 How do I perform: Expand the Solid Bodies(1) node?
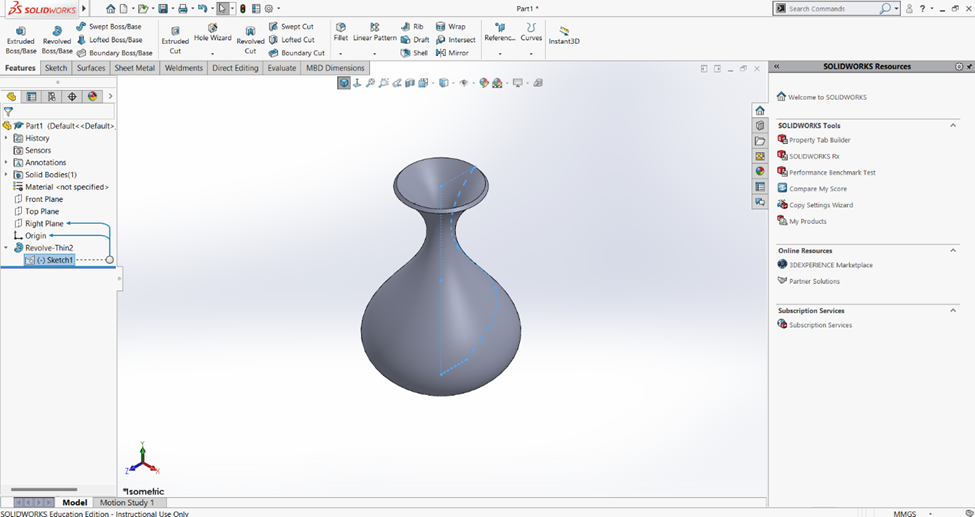click(x=6, y=175)
